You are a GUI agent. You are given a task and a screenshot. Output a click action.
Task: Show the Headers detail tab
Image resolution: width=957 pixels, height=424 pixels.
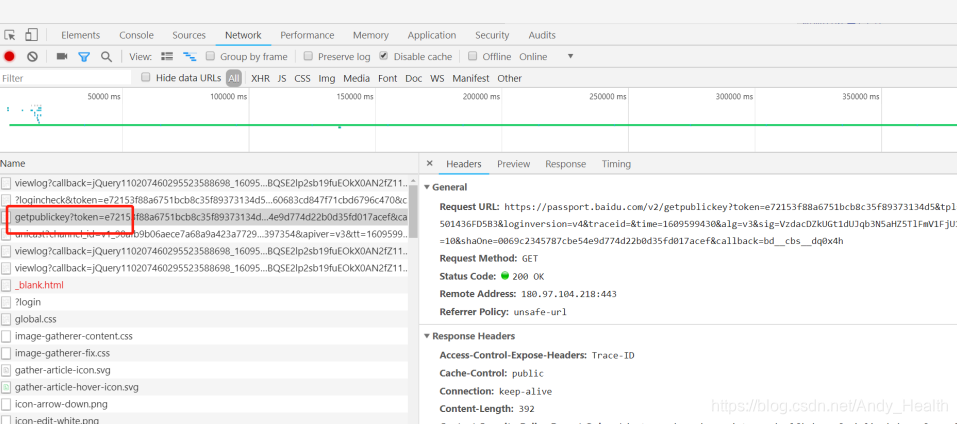coord(464,164)
